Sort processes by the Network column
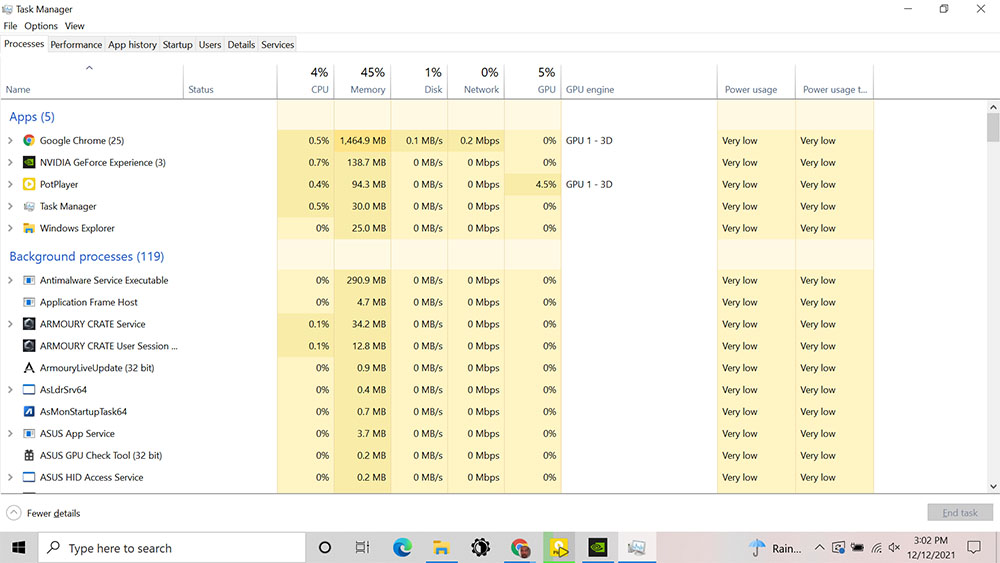Screen dimensions: 1000x563 point(476,81)
